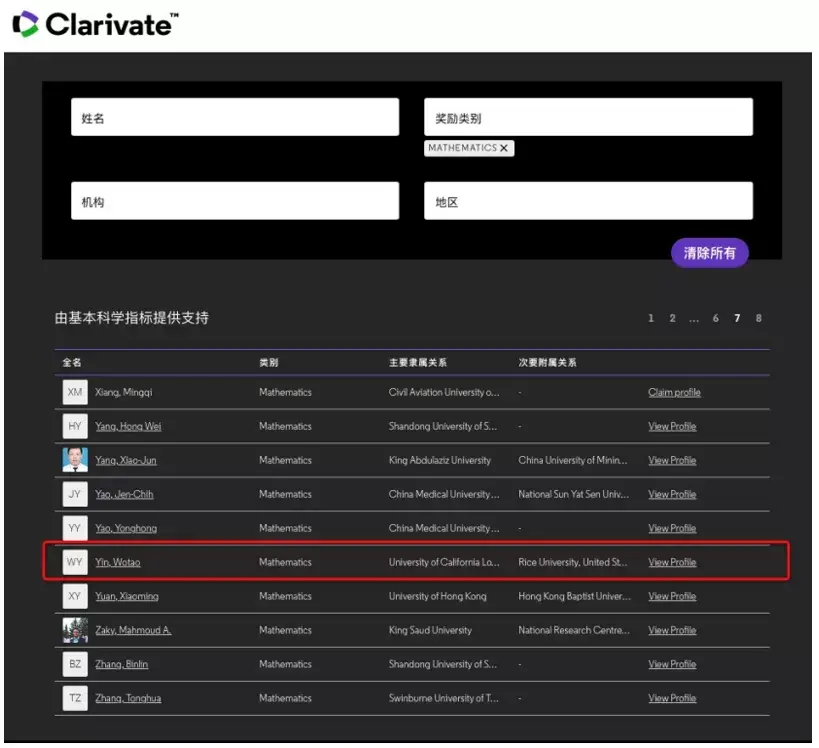
Task: Focus the 机构 institution input field
Action: (235, 201)
